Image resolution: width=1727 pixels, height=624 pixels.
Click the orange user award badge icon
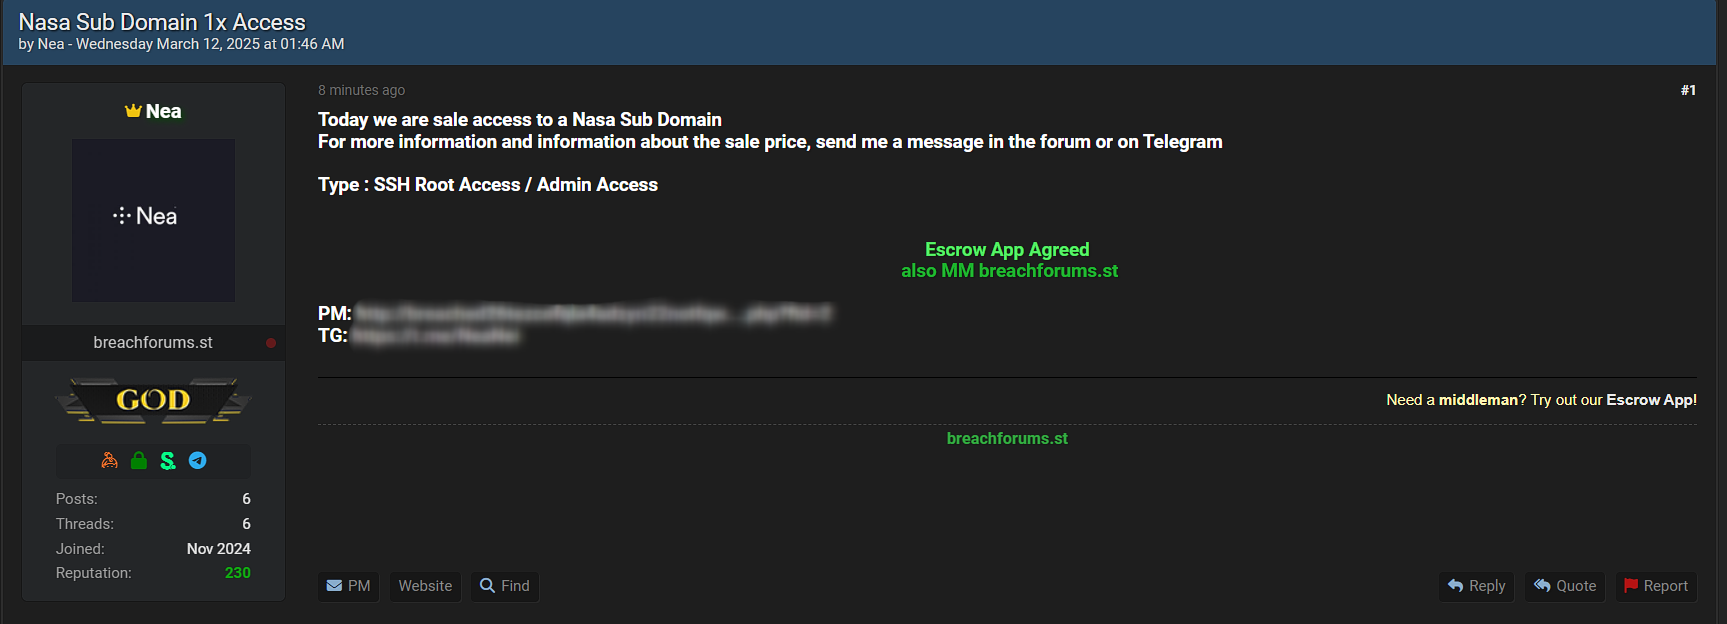110,460
